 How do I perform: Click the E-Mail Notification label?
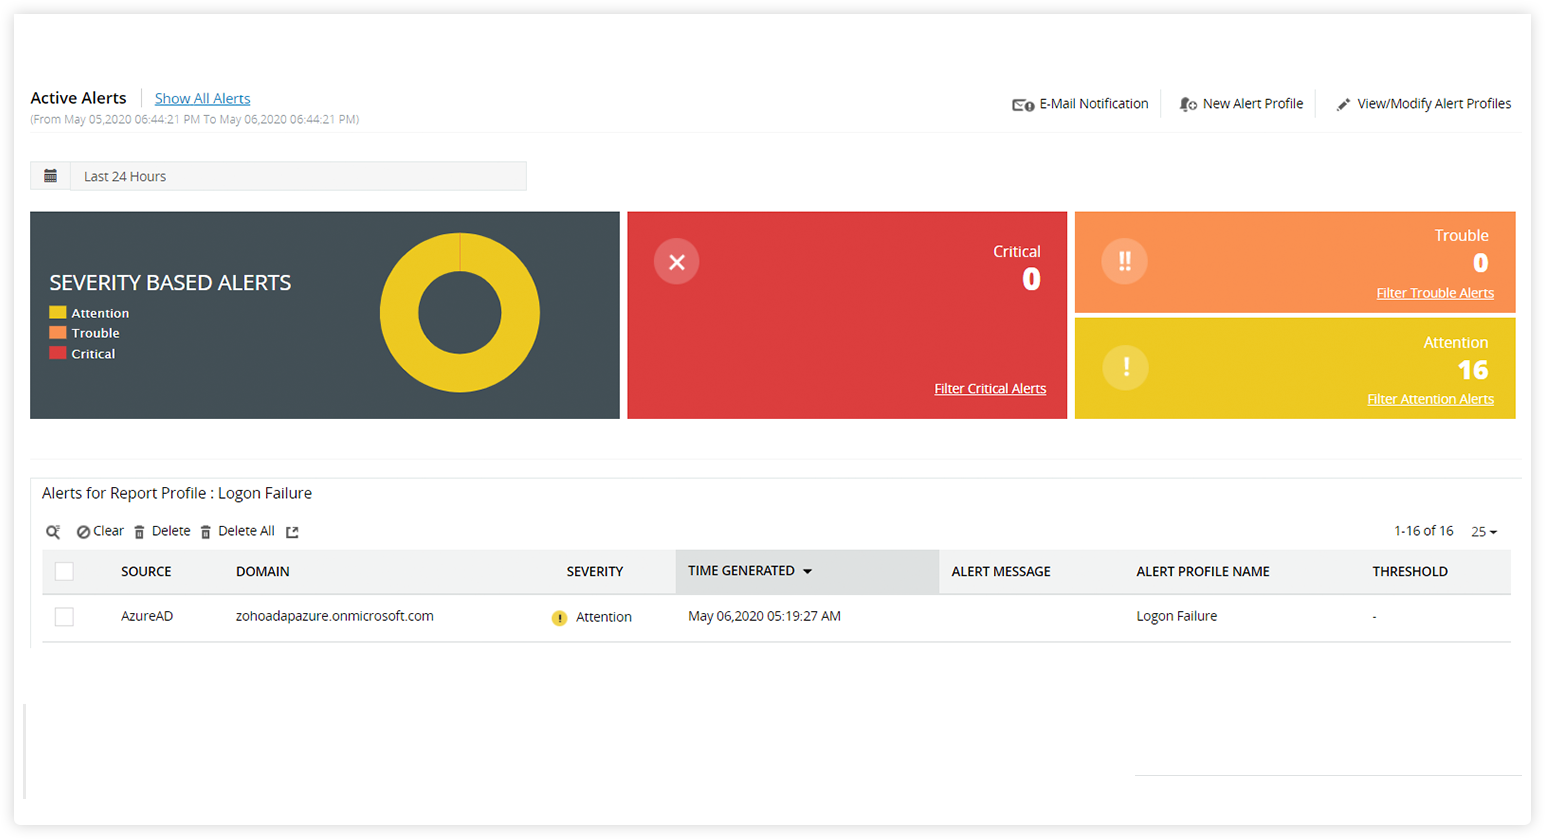click(1094, 104)
